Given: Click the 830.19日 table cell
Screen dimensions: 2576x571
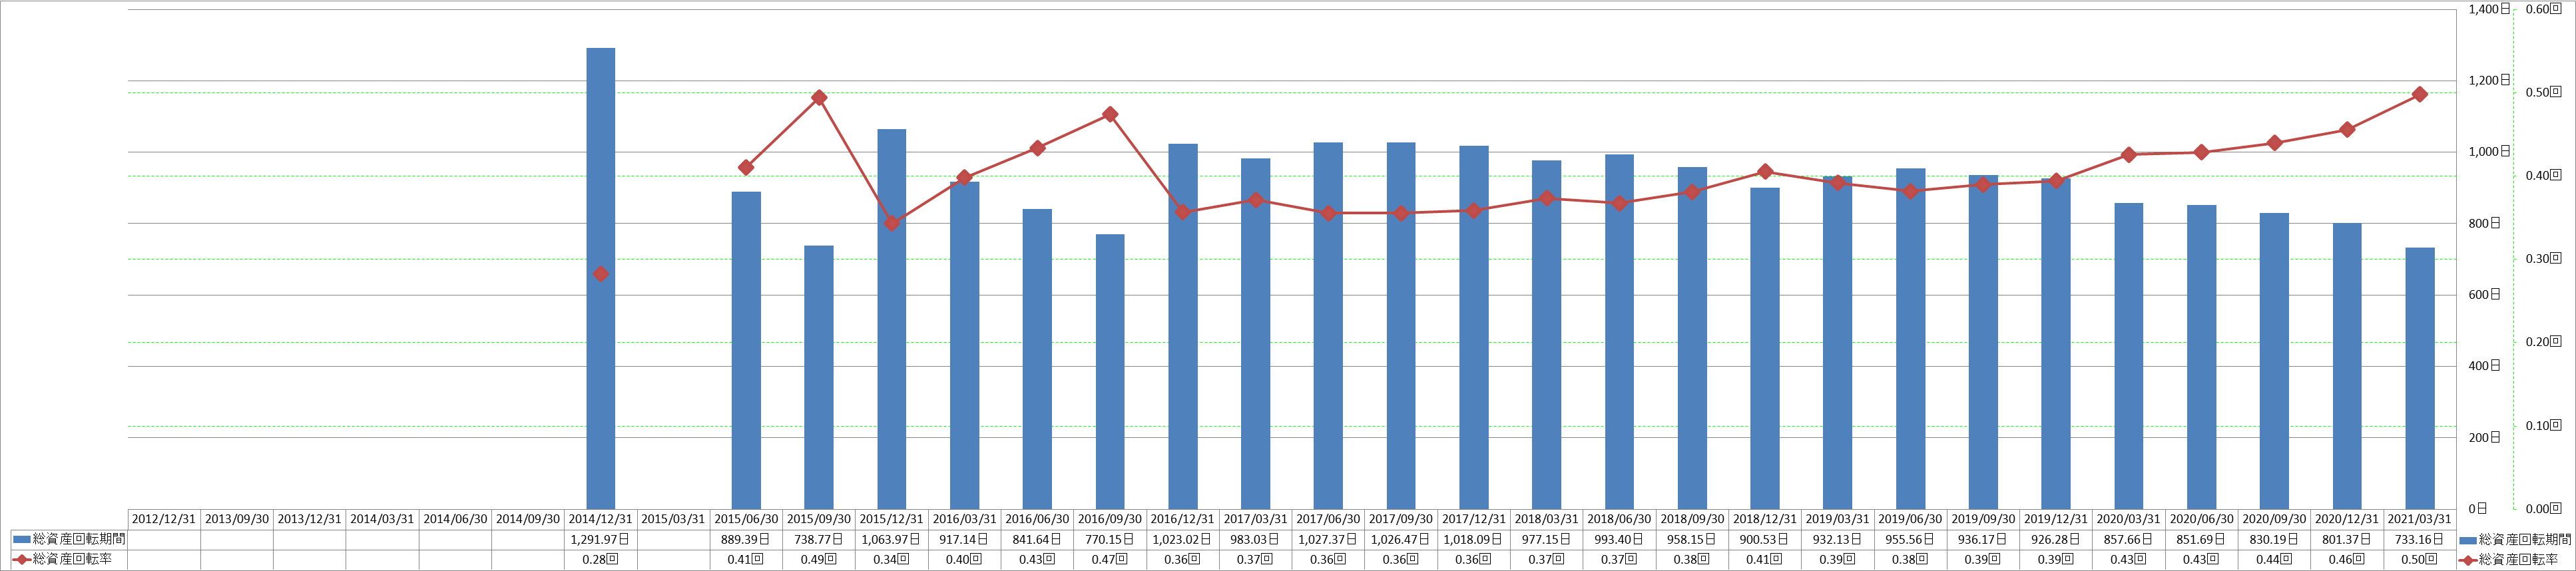Looking at the screenshot, I should [2274, 539].
